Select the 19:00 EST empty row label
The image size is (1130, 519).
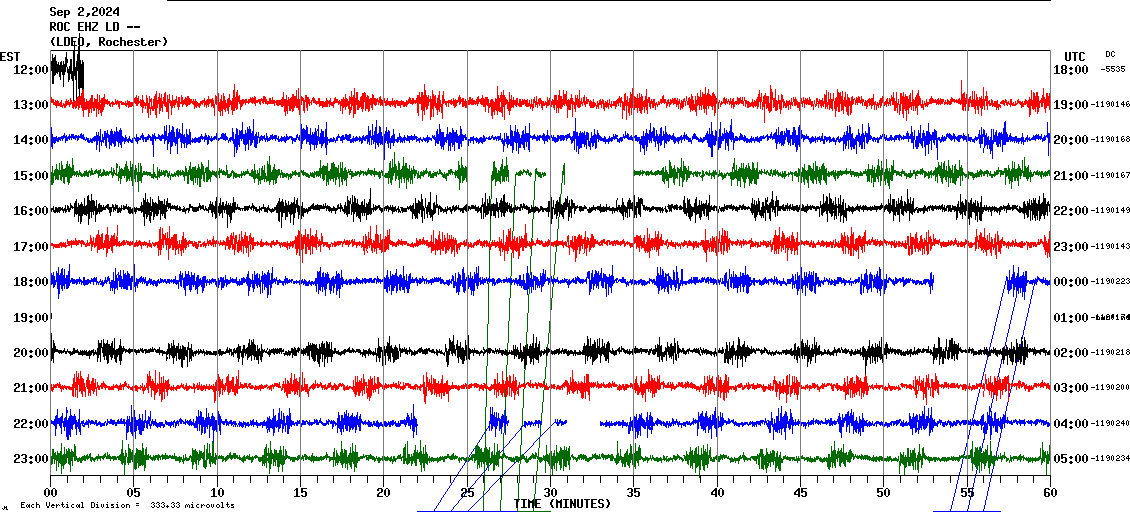pos(30,318)
